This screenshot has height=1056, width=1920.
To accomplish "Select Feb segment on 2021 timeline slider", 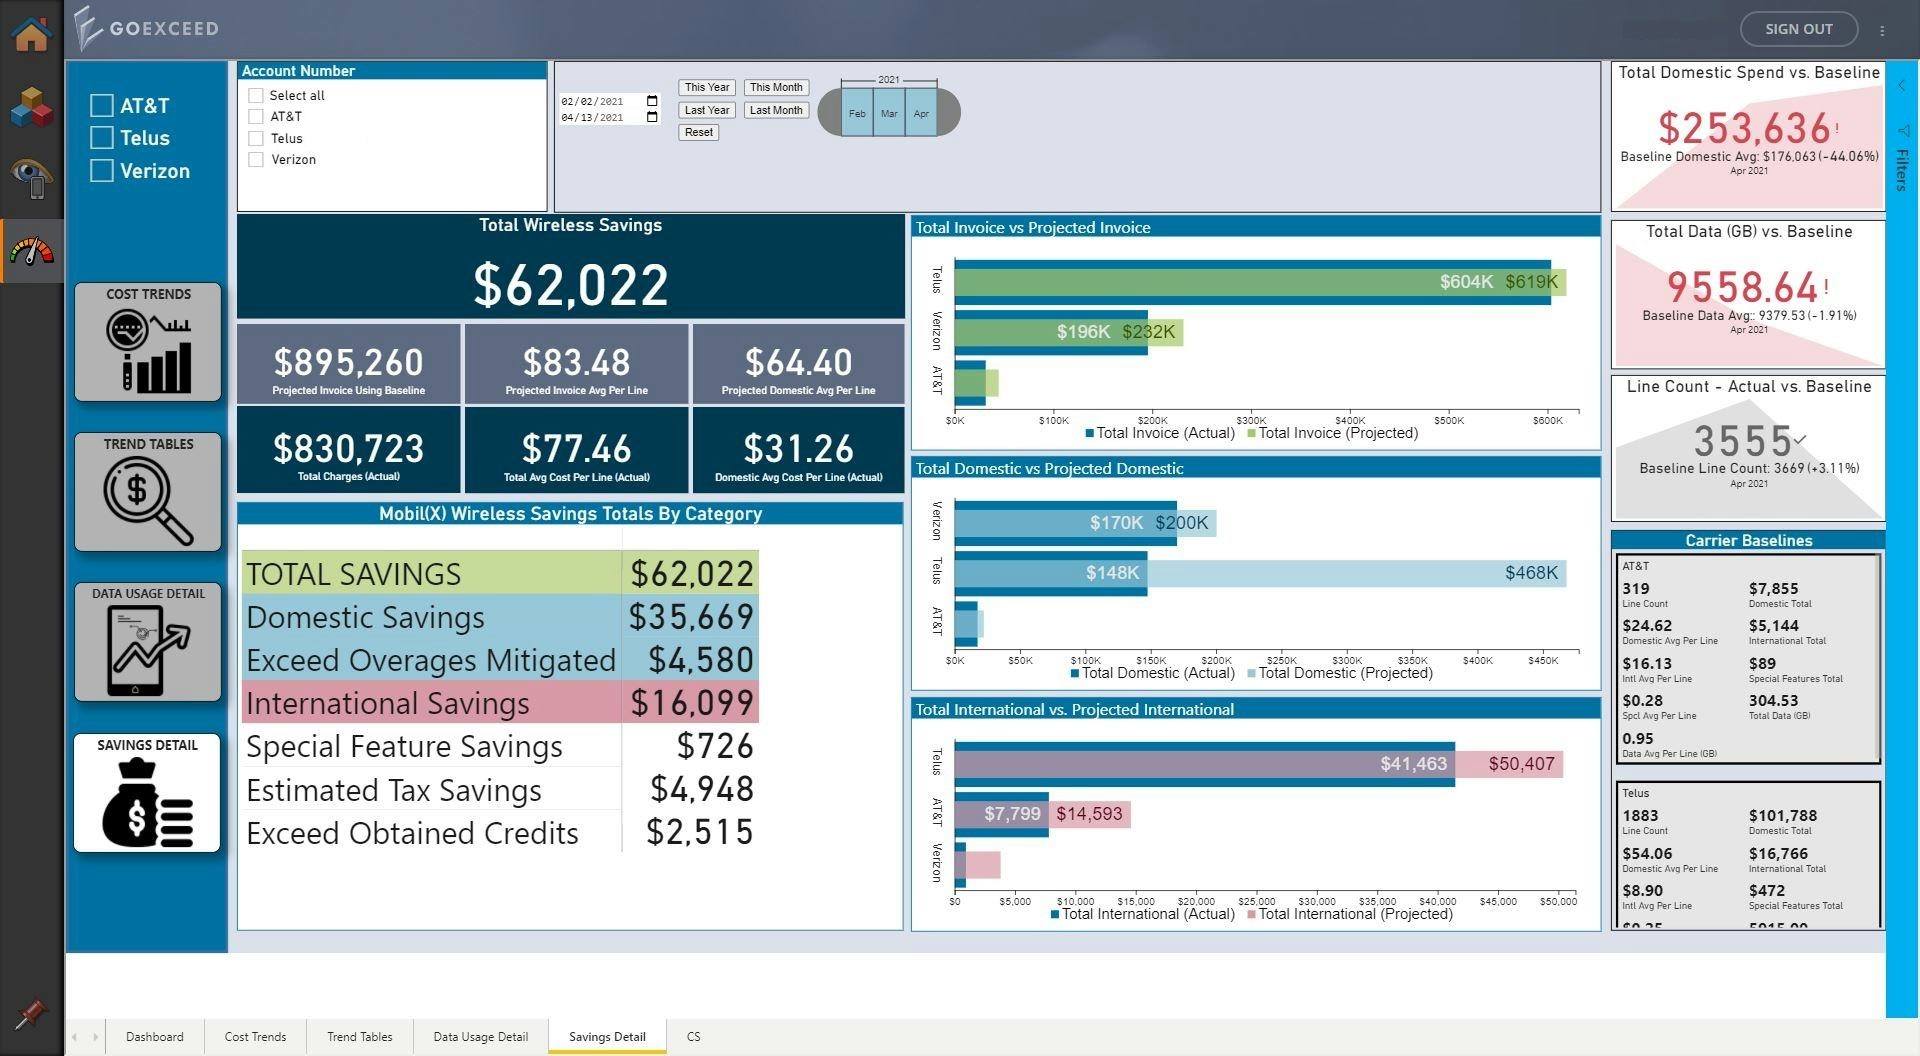I will pos(857,112).
